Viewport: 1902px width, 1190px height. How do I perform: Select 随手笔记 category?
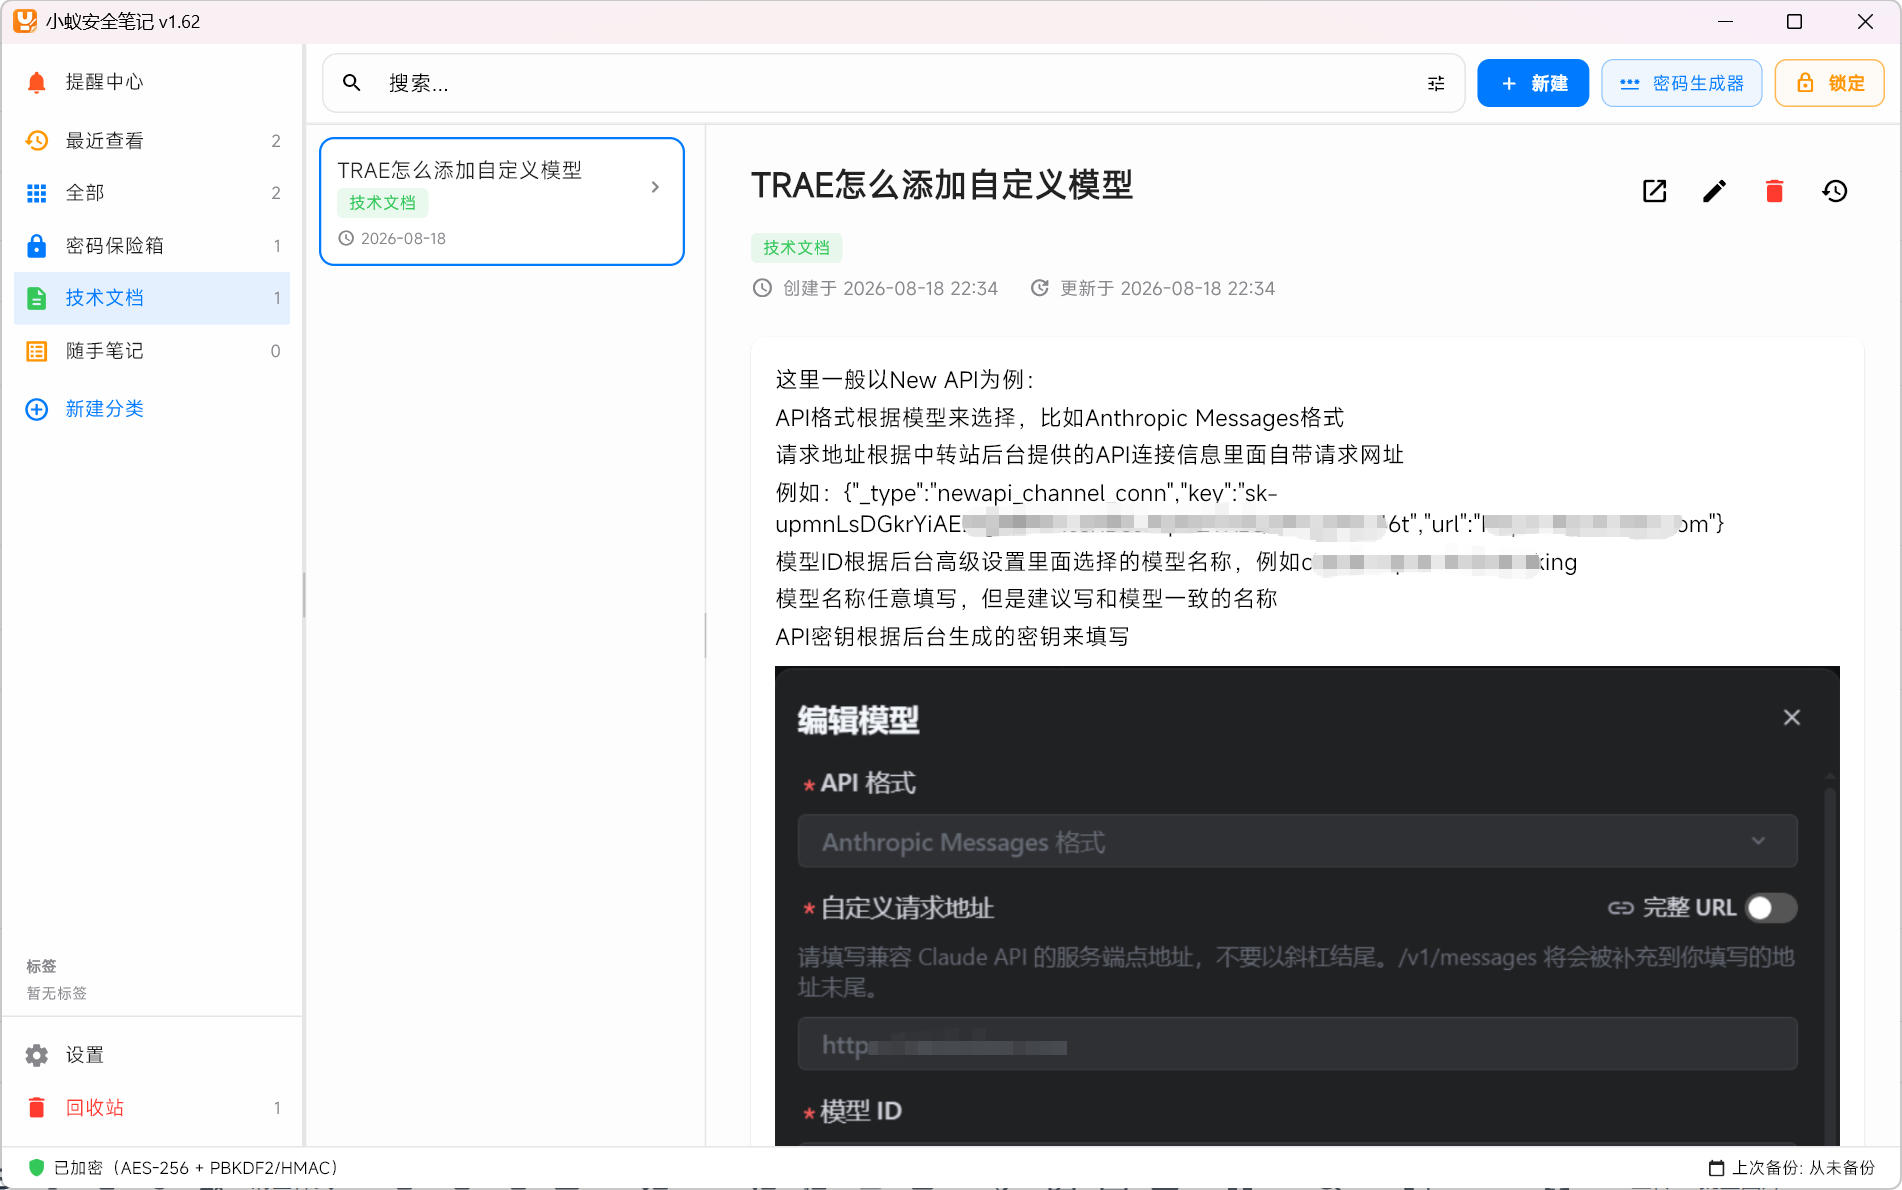(x=152, y=351)
